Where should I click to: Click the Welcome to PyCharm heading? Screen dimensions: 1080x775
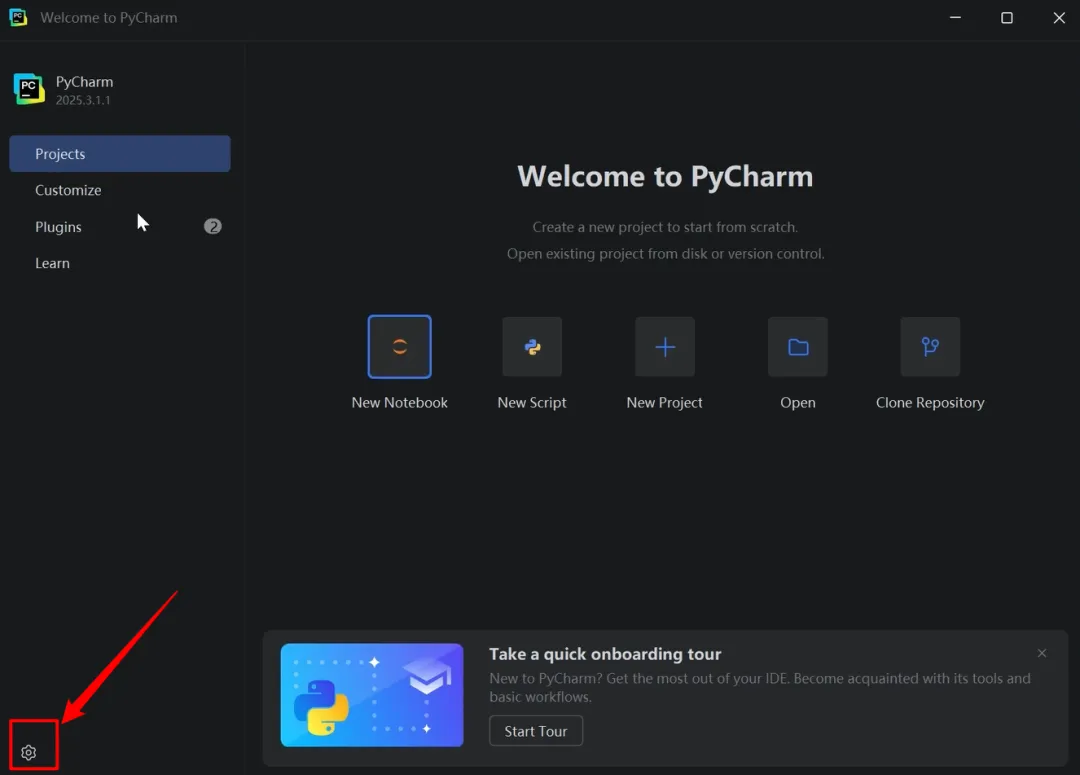click(x=665, y=176)
